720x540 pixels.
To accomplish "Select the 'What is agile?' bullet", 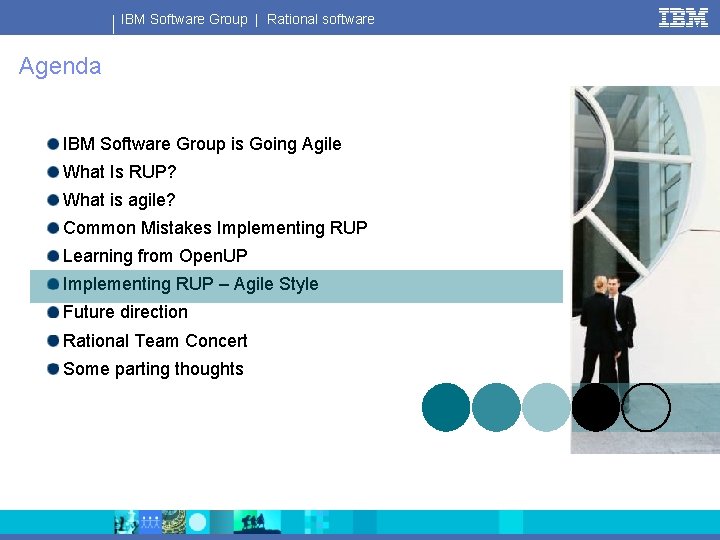I will coord(119,200).
